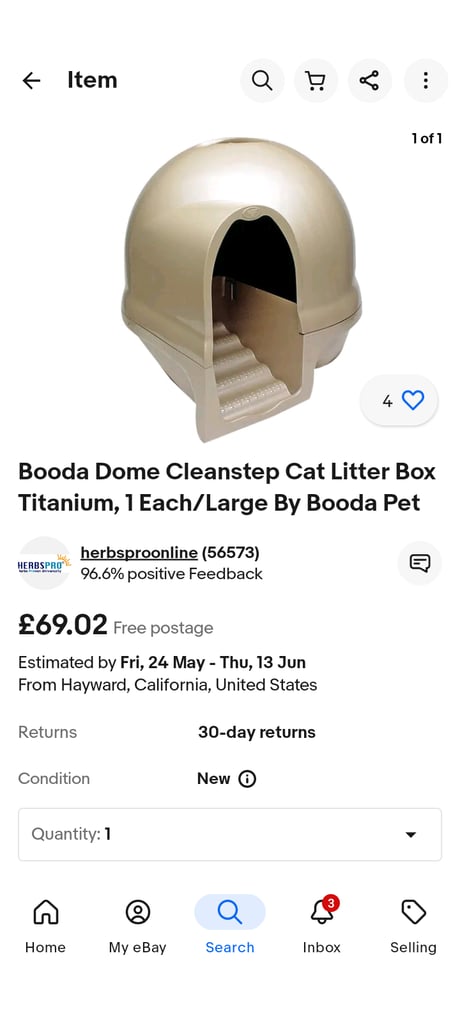460x1024 pixels.
Task: Open the three-dot overflow menu
Action: [x=425, y=80]
